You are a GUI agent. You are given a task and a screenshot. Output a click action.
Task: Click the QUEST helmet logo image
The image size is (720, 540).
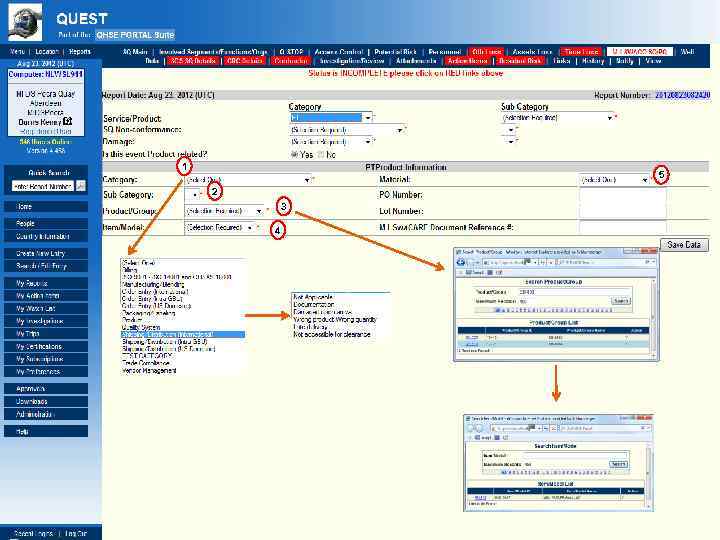pyautogui.click(x=25, y=22)
